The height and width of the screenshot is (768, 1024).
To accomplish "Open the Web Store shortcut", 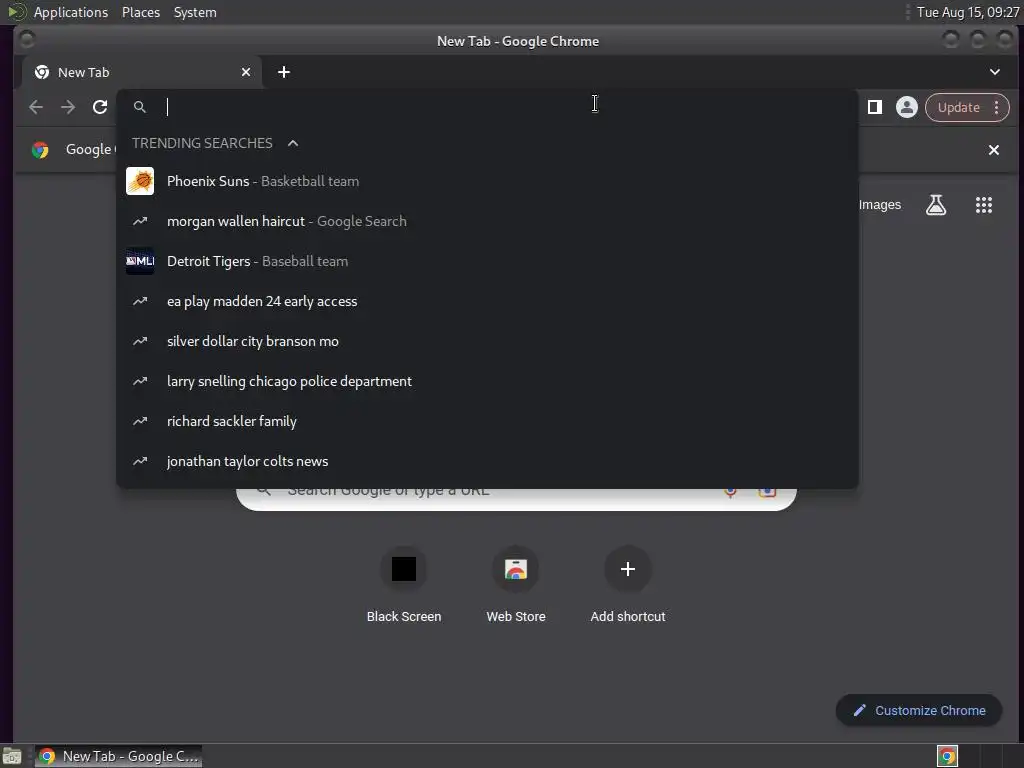I will 516,584.
